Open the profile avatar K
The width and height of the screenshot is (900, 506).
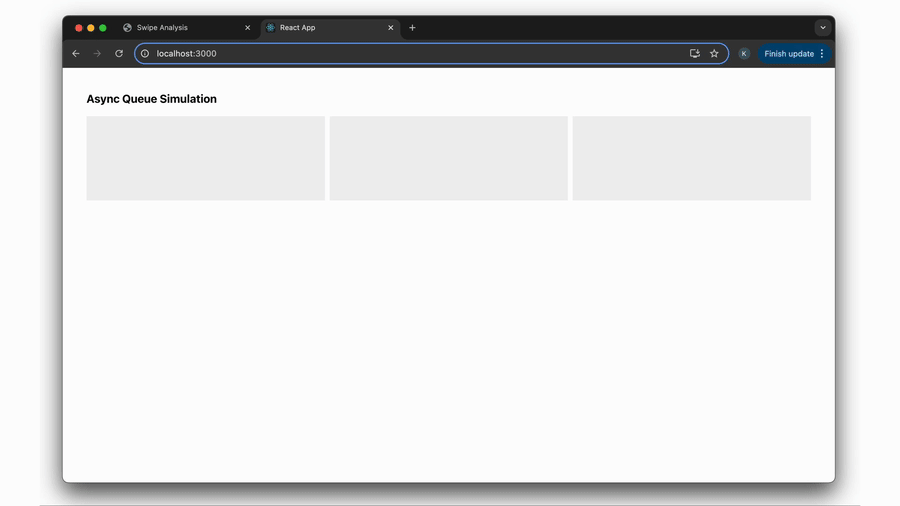click(x=744, y=54)
